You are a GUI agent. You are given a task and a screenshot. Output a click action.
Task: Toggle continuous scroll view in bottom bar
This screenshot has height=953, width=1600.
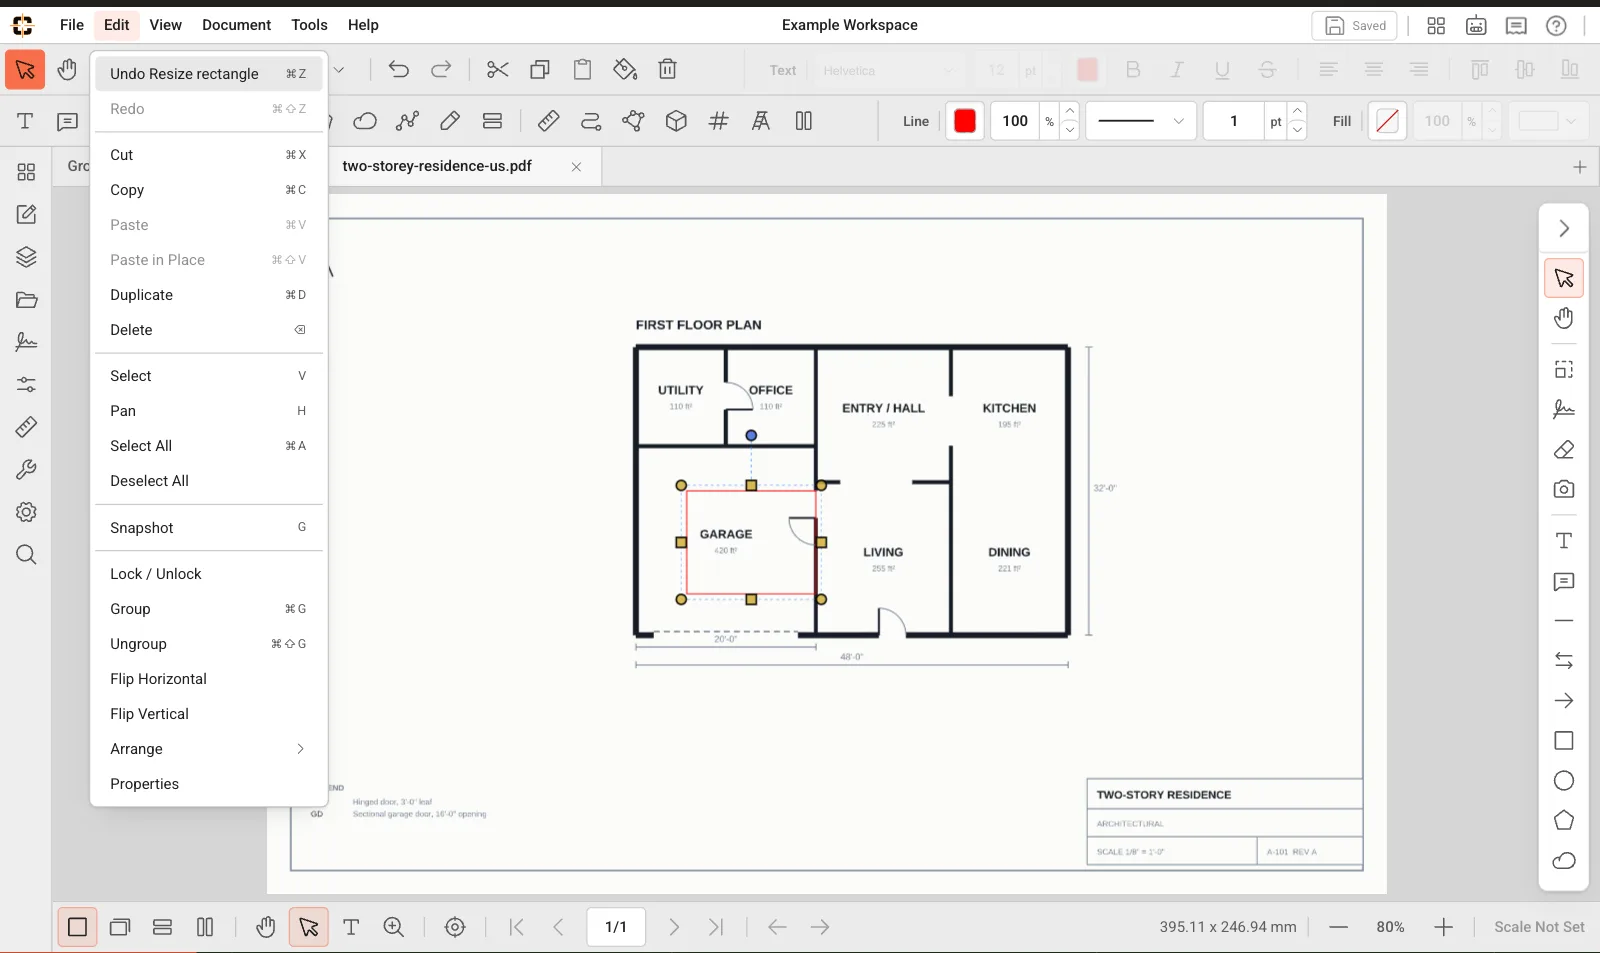[x=162, y=927]
